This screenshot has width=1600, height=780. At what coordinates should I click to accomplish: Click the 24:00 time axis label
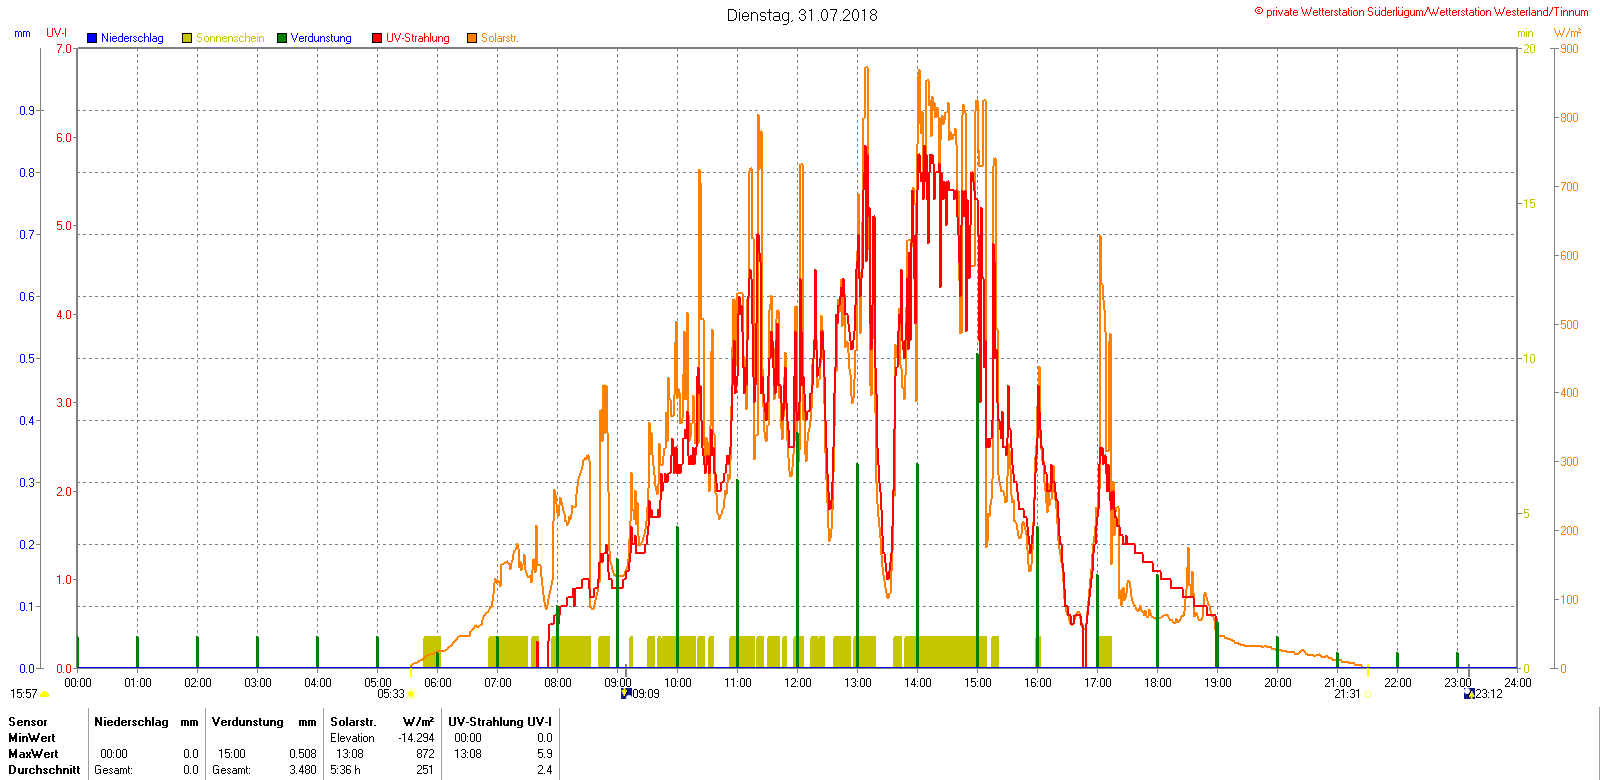[x=1518, y=683]
